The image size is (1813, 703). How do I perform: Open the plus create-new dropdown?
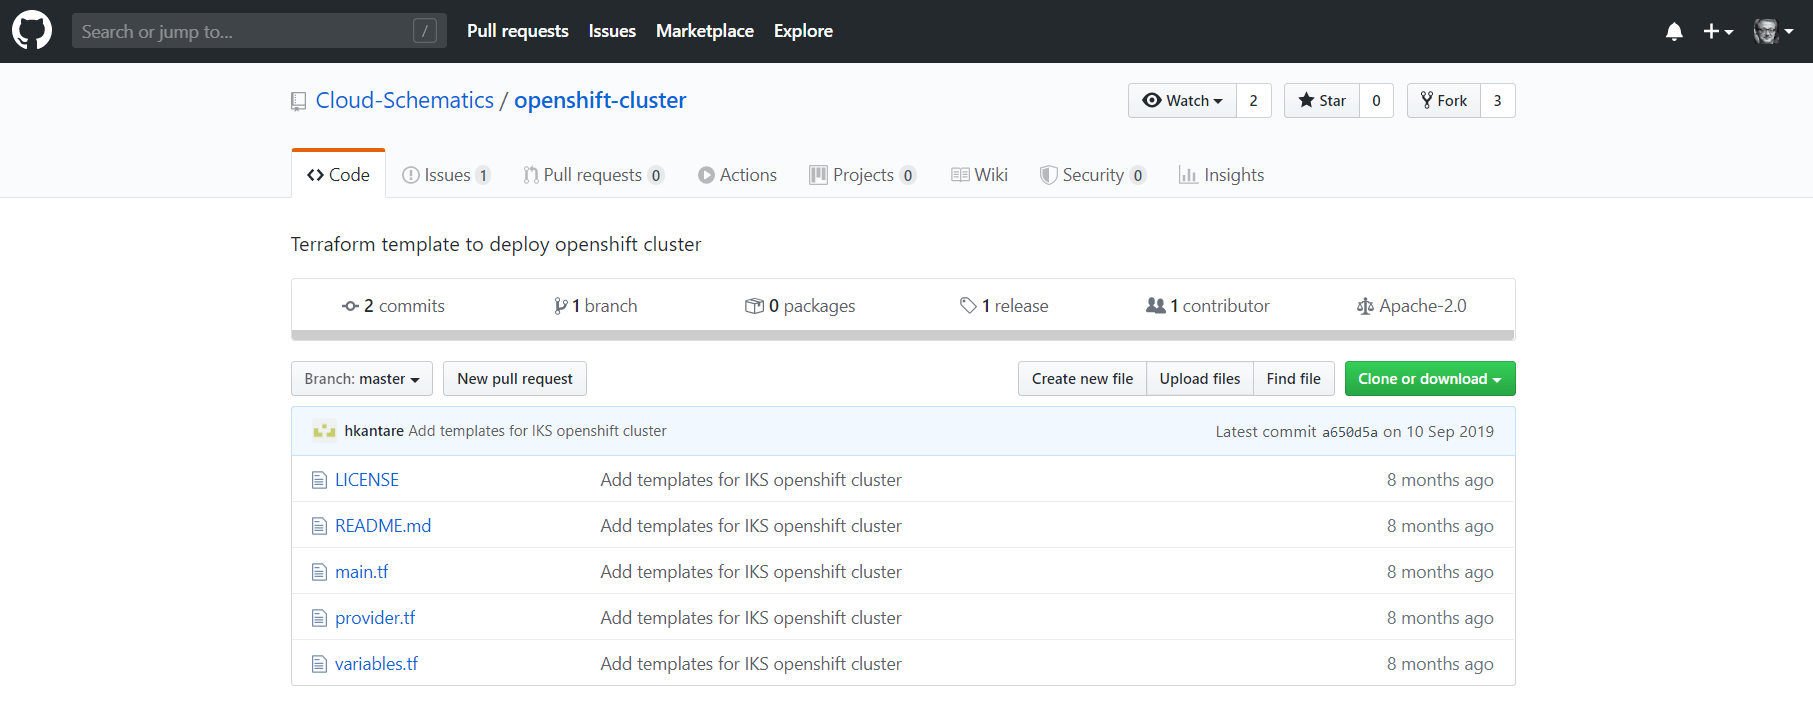click(1717, 32)
